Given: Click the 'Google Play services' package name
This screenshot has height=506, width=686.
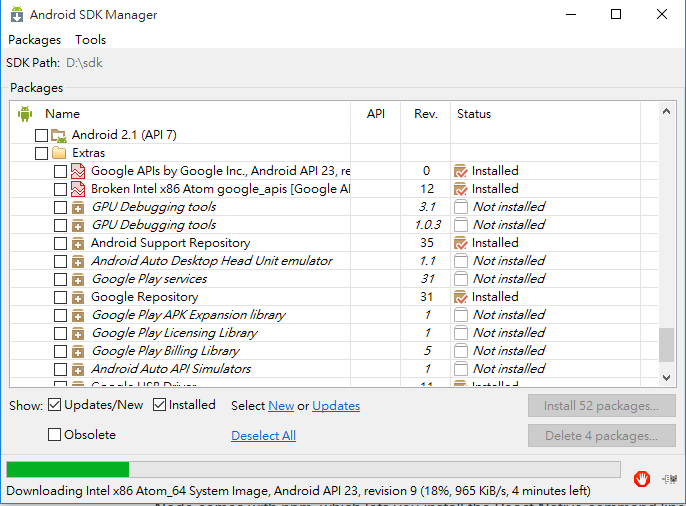Looking at the screenshot, I should click(x=149, y=279).
